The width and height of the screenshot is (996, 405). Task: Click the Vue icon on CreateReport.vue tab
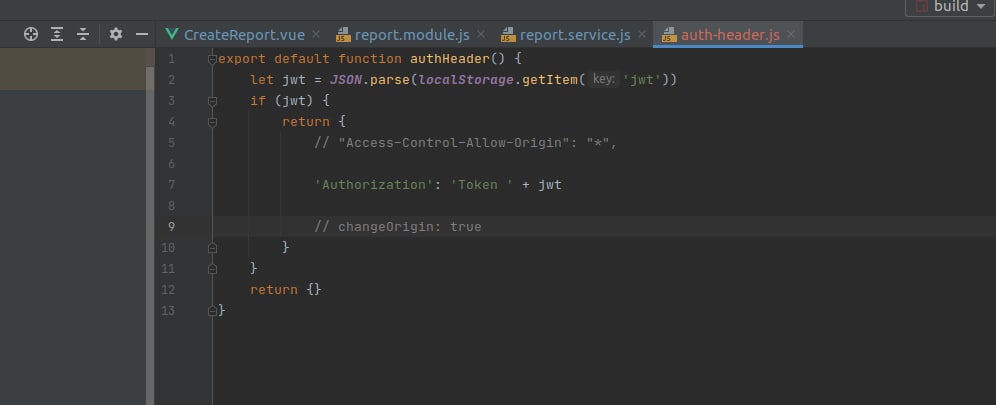tap(171, 34)
